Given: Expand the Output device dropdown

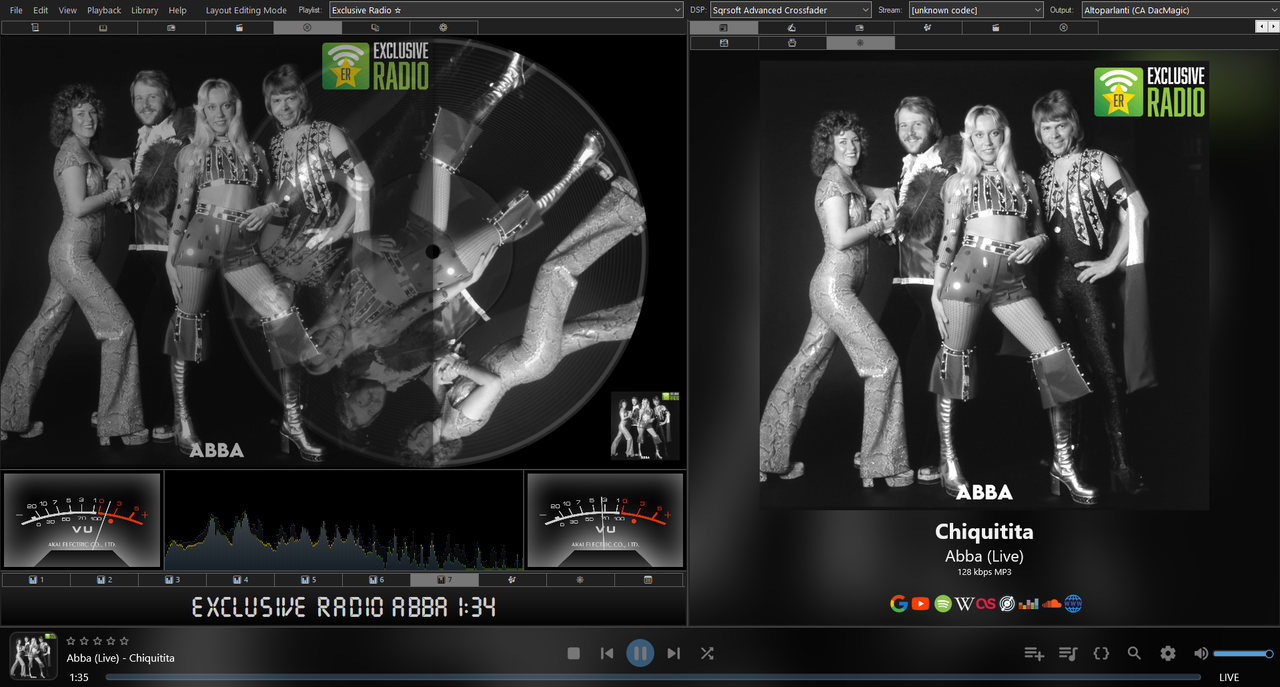Looking at the screenshot, I should (x=1180, y=10).
